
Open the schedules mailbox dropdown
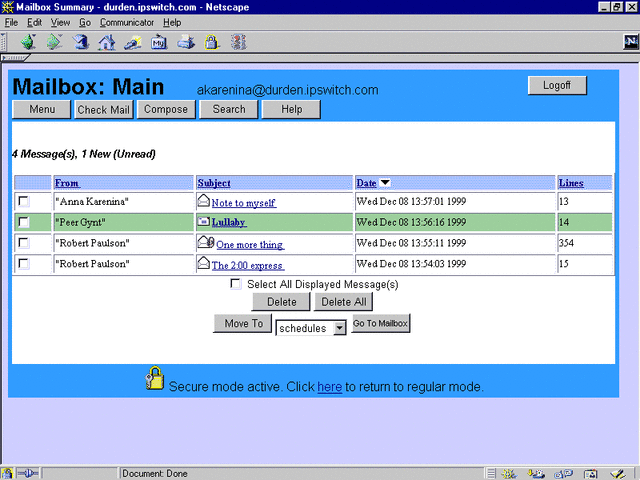click(x=311, y=328)
